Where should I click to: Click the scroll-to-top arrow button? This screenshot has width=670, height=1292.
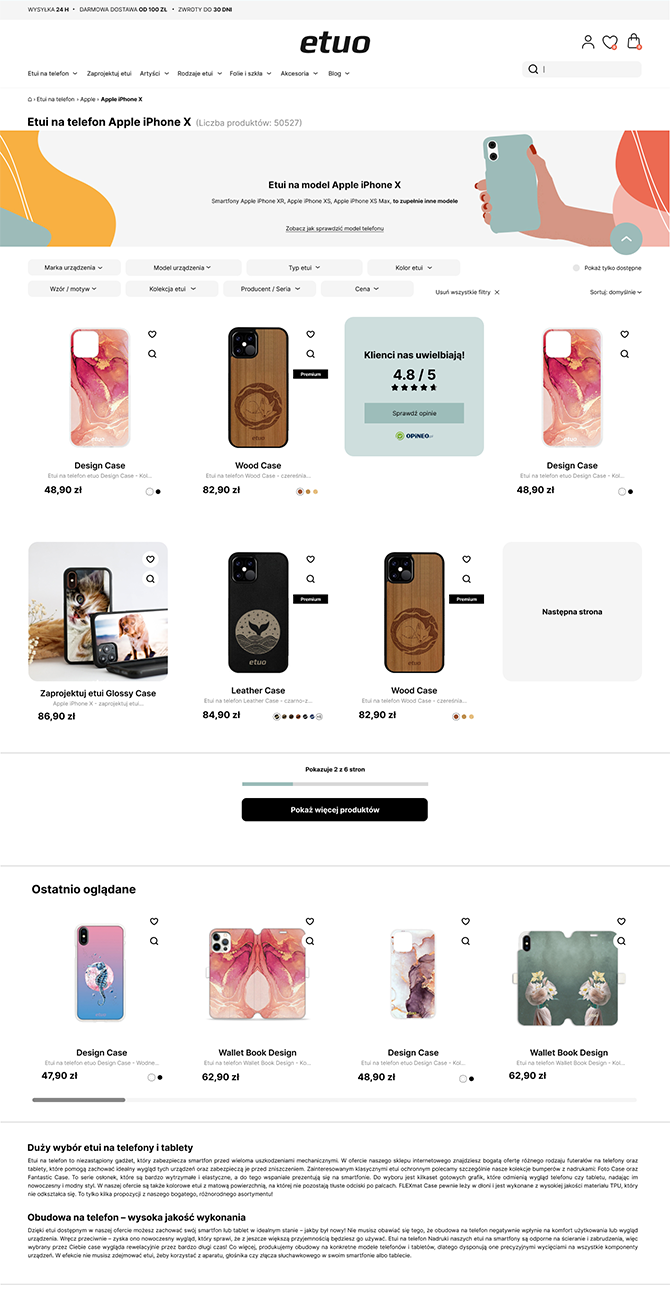tap(626, 239)
